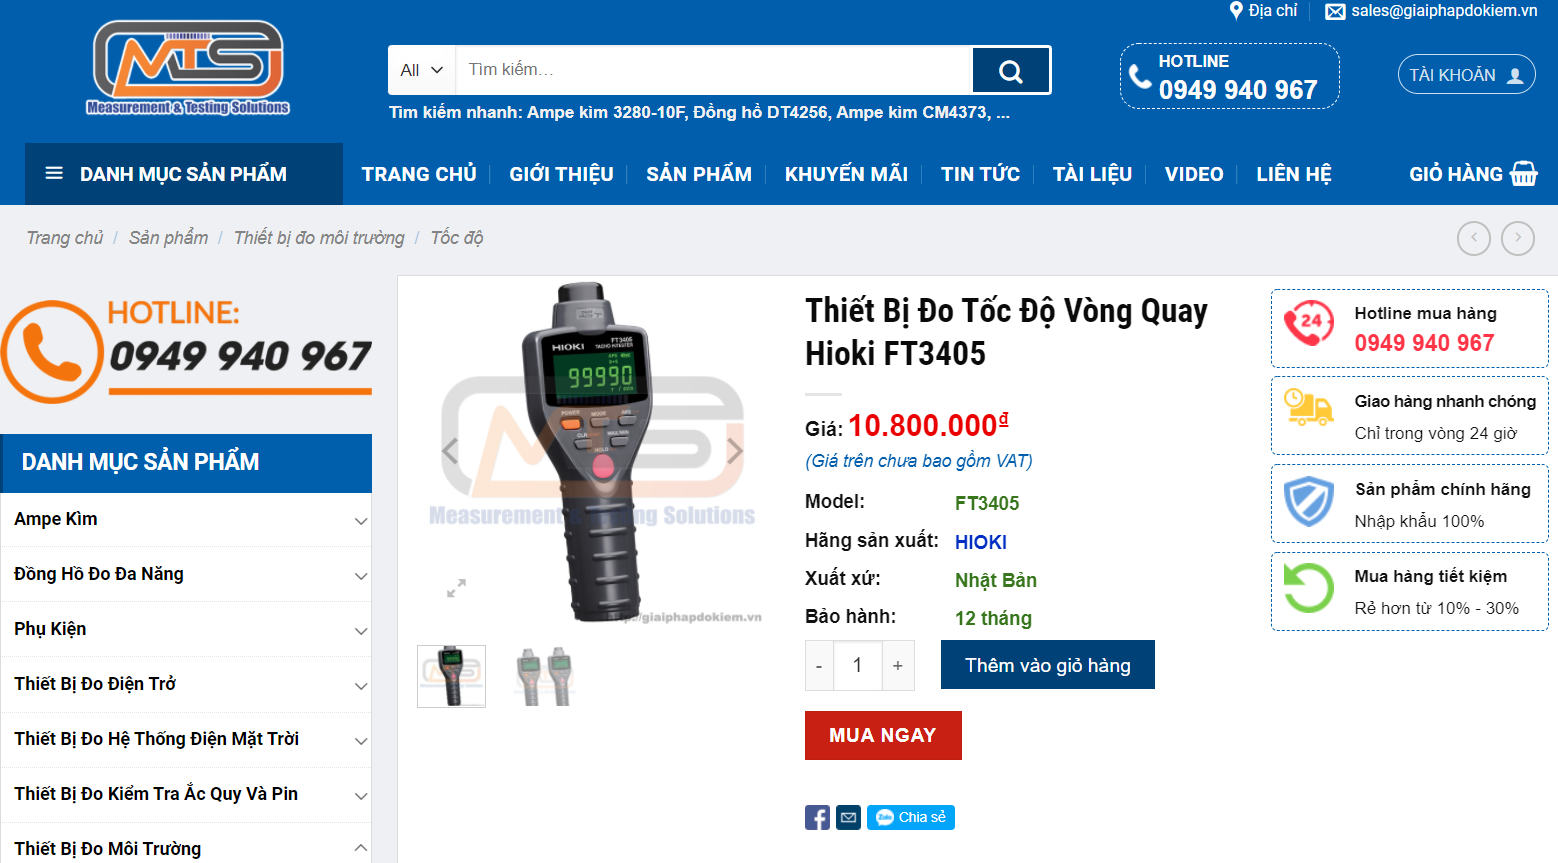Click the Zalo Chia sẻ share button
This screenshot has height=863, width=1558.
[x=911, y=818]
